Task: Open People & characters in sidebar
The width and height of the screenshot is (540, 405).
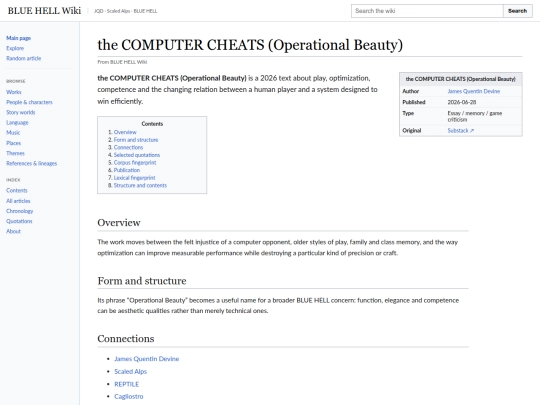Action: [x=29, y=102]
